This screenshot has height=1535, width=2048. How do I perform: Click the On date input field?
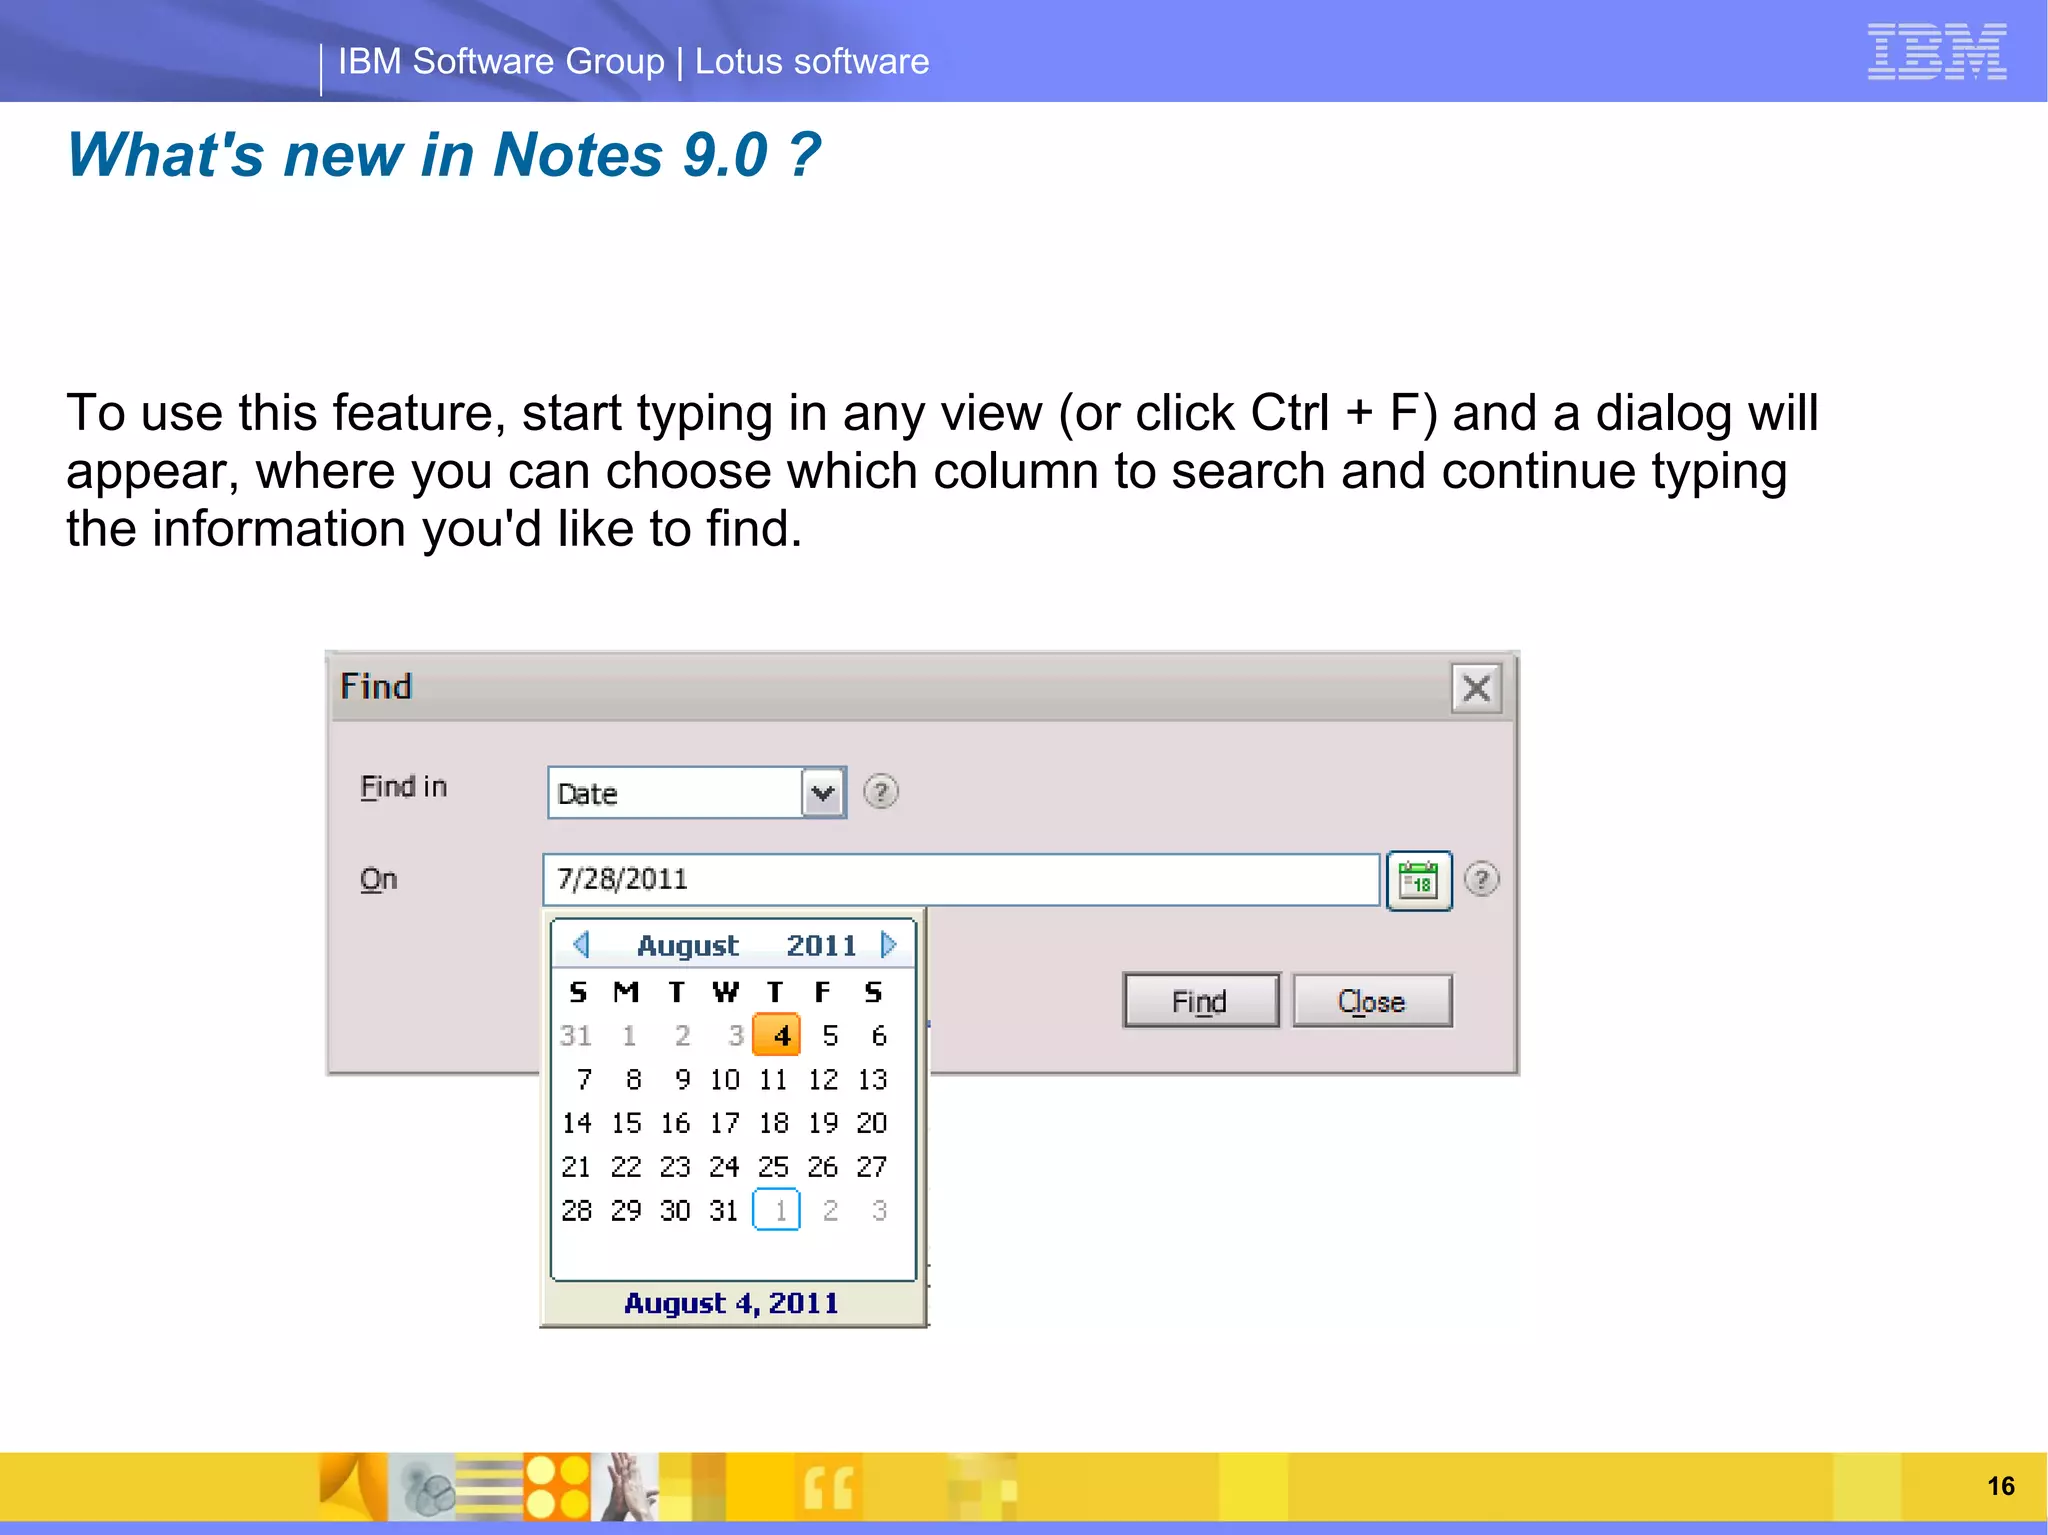961,880
